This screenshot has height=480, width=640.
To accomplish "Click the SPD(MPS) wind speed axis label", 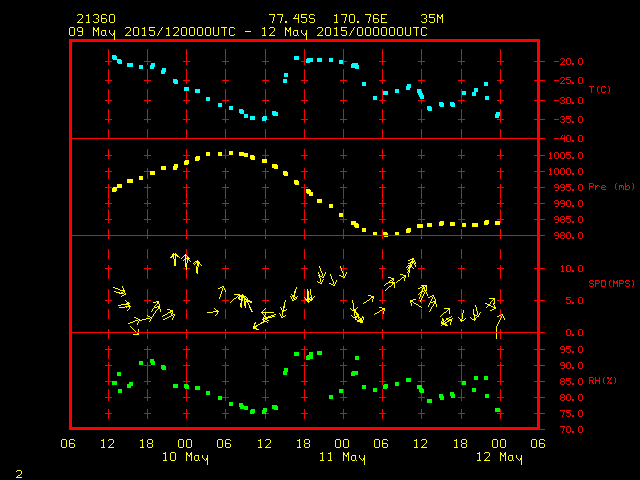I will click(x=612, y=283).
